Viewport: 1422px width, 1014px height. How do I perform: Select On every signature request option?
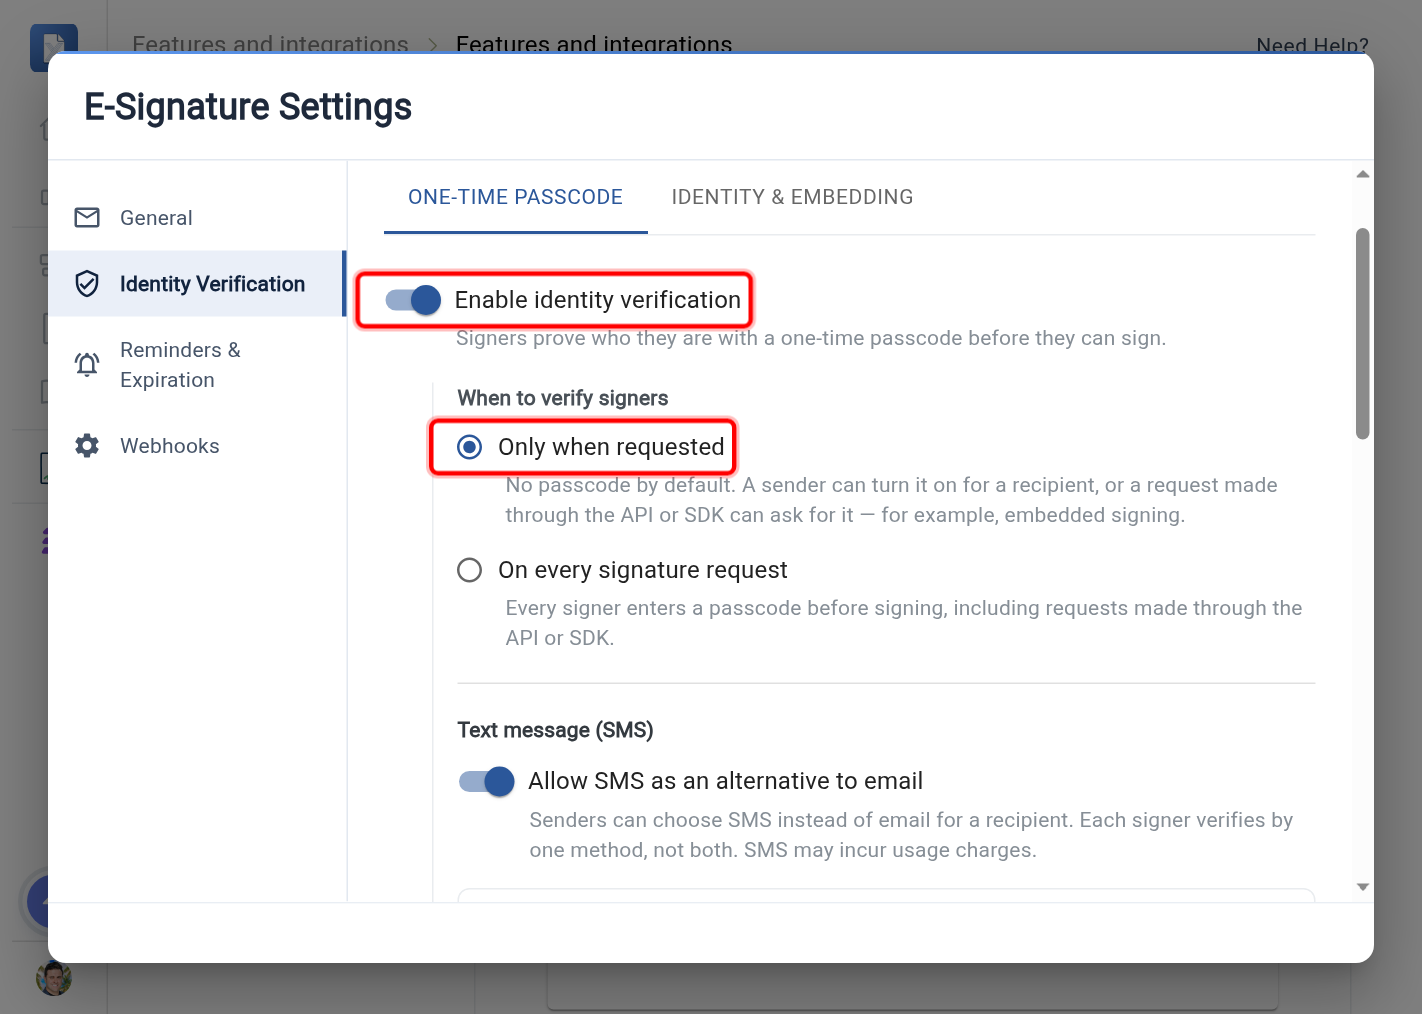(469, 570)
